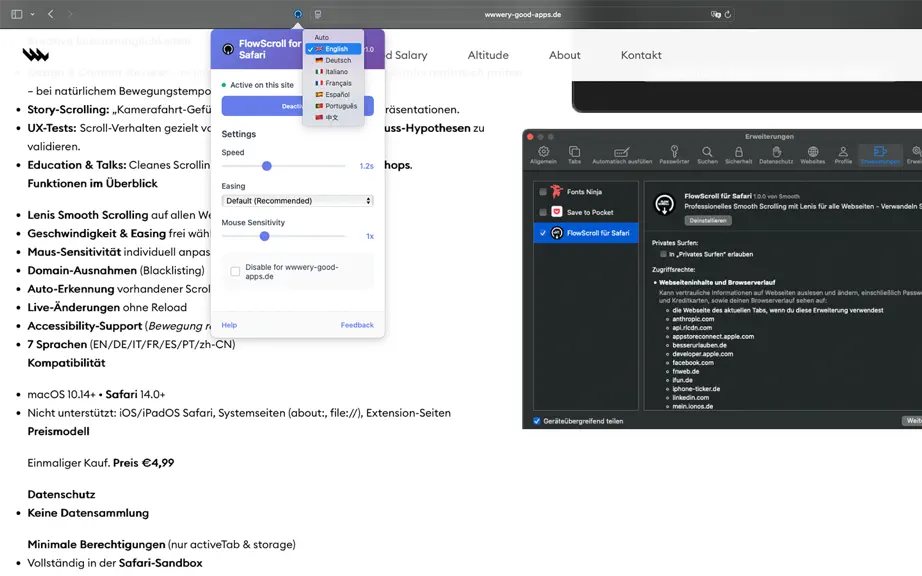Choose Português language option

(333, 106)
